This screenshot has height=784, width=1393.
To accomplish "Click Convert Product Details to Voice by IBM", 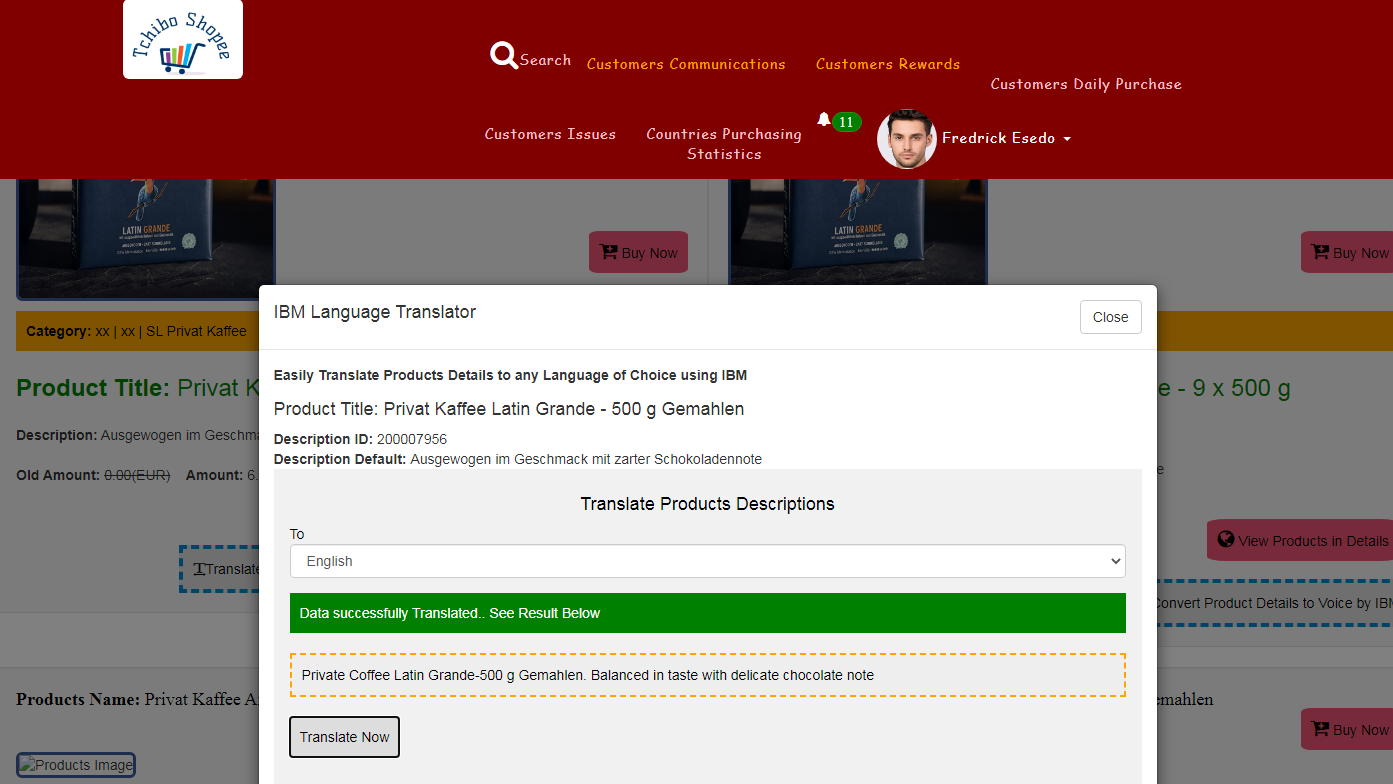I will pyautogui.click(x=1273, y=603).
